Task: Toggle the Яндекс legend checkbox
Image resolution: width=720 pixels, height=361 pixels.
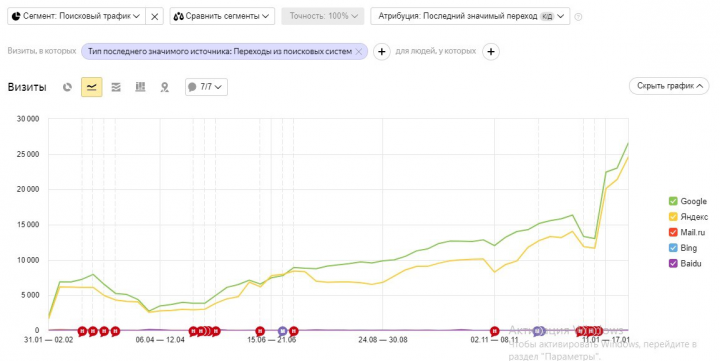Action: tap(673, 217)
